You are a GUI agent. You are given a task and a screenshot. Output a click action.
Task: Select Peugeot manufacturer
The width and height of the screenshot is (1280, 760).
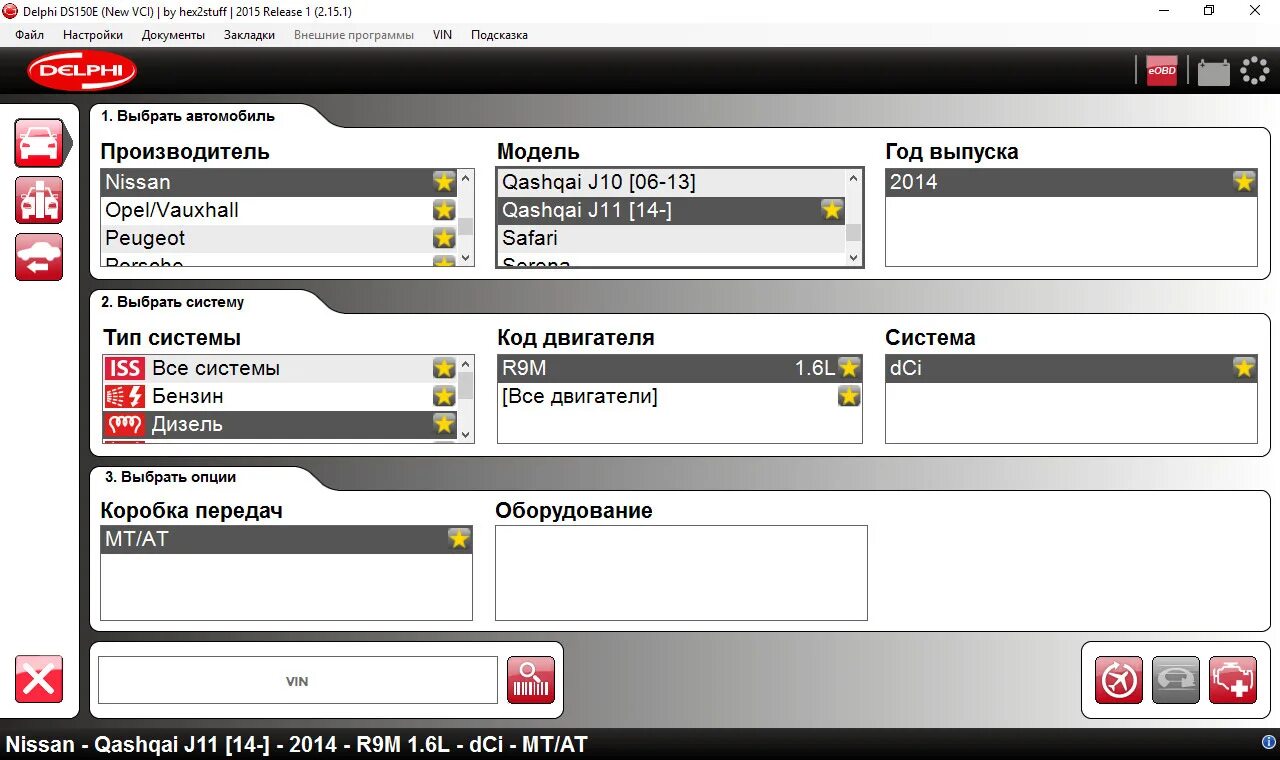pyautogui.click(x=279, y=238)
